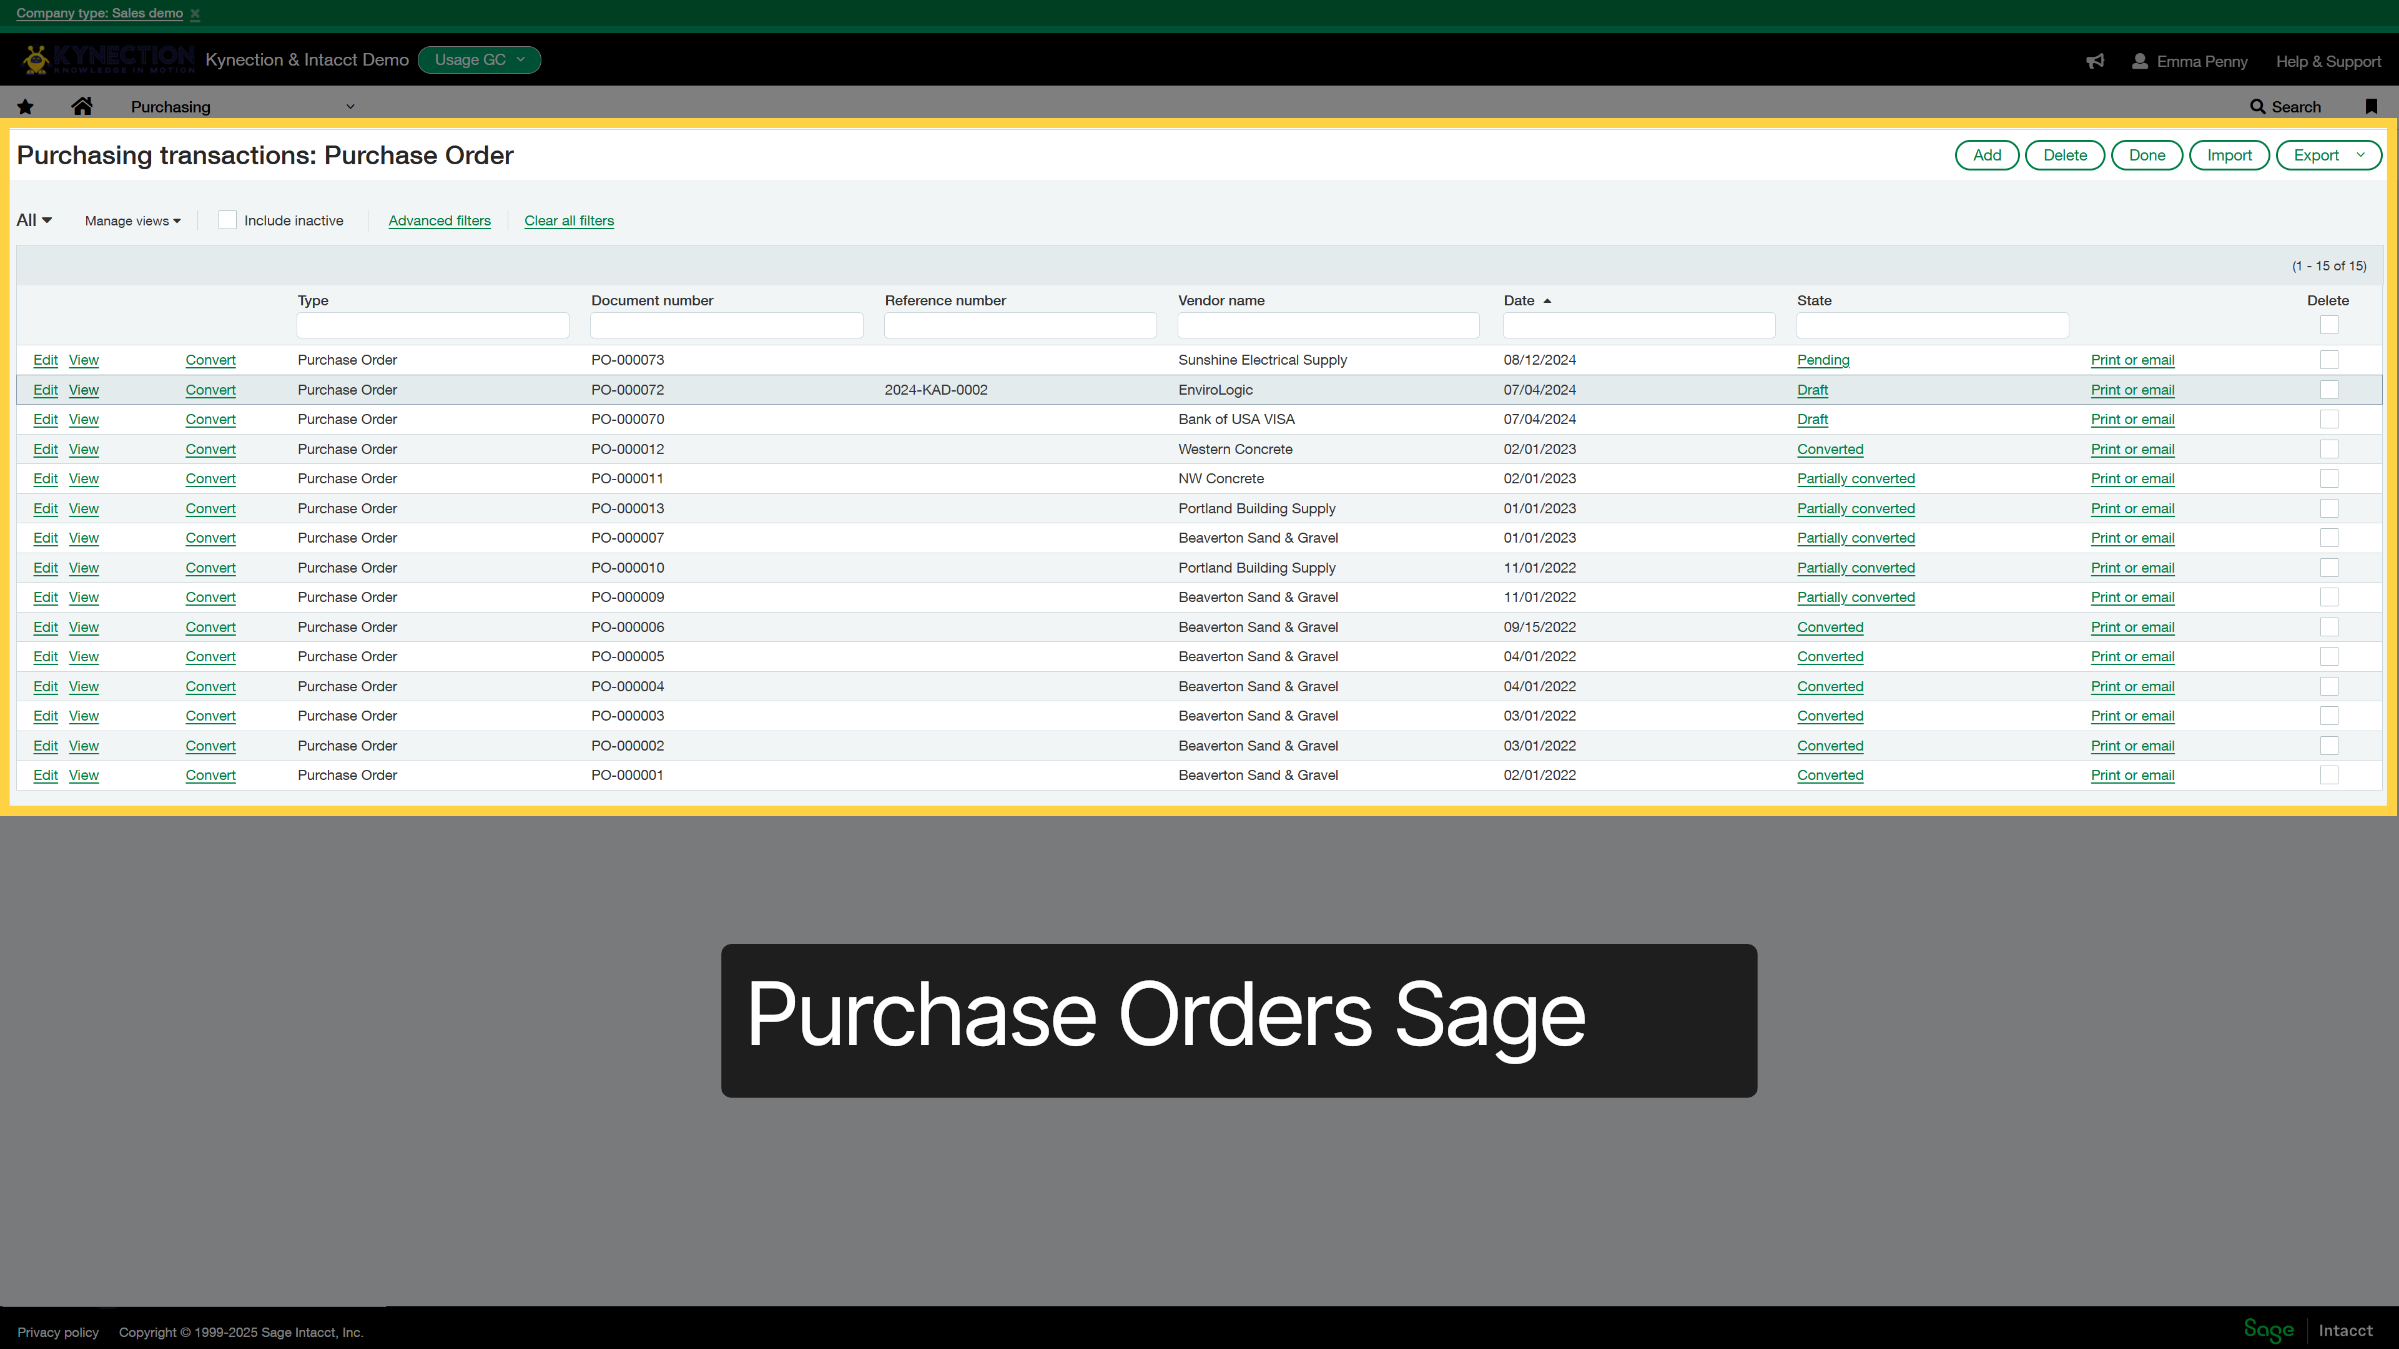Click the user profile icon beside Emma Penny
The height and width of the screenshot is (1349, 2399).
tap(2139, 61)
